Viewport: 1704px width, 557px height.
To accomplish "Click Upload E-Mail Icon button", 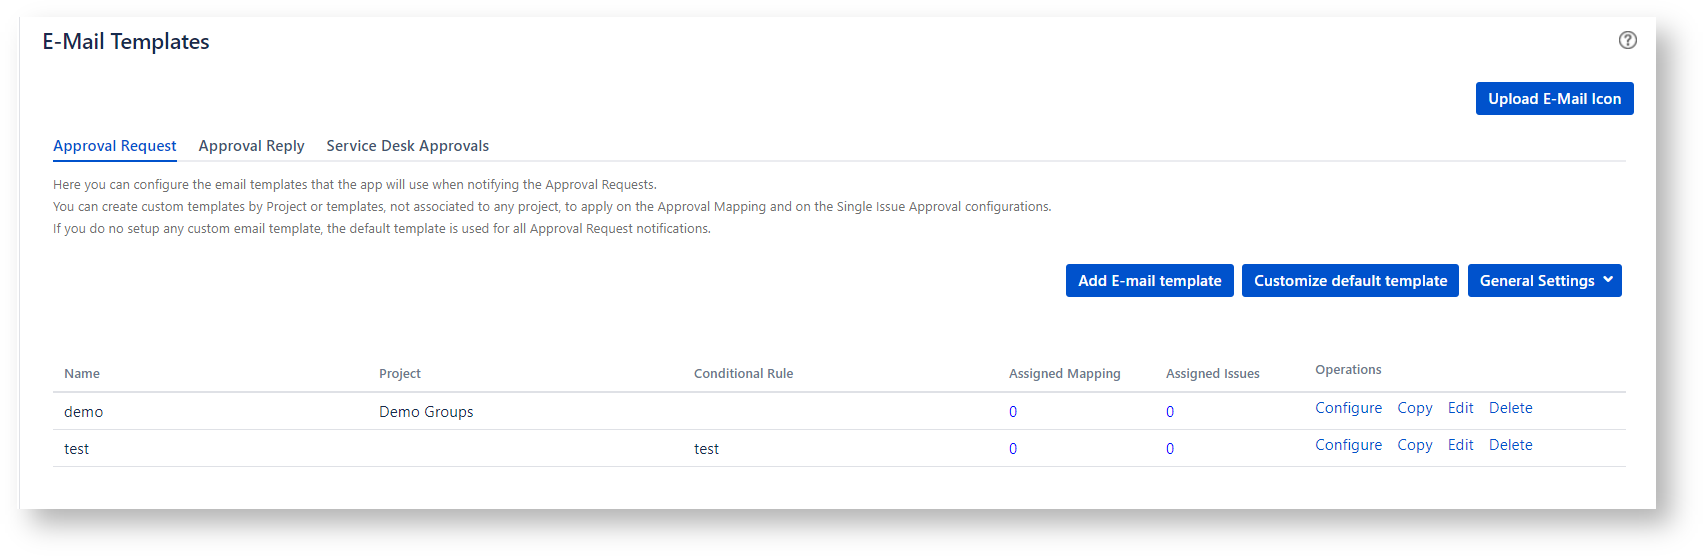I will pos(1554,99).
